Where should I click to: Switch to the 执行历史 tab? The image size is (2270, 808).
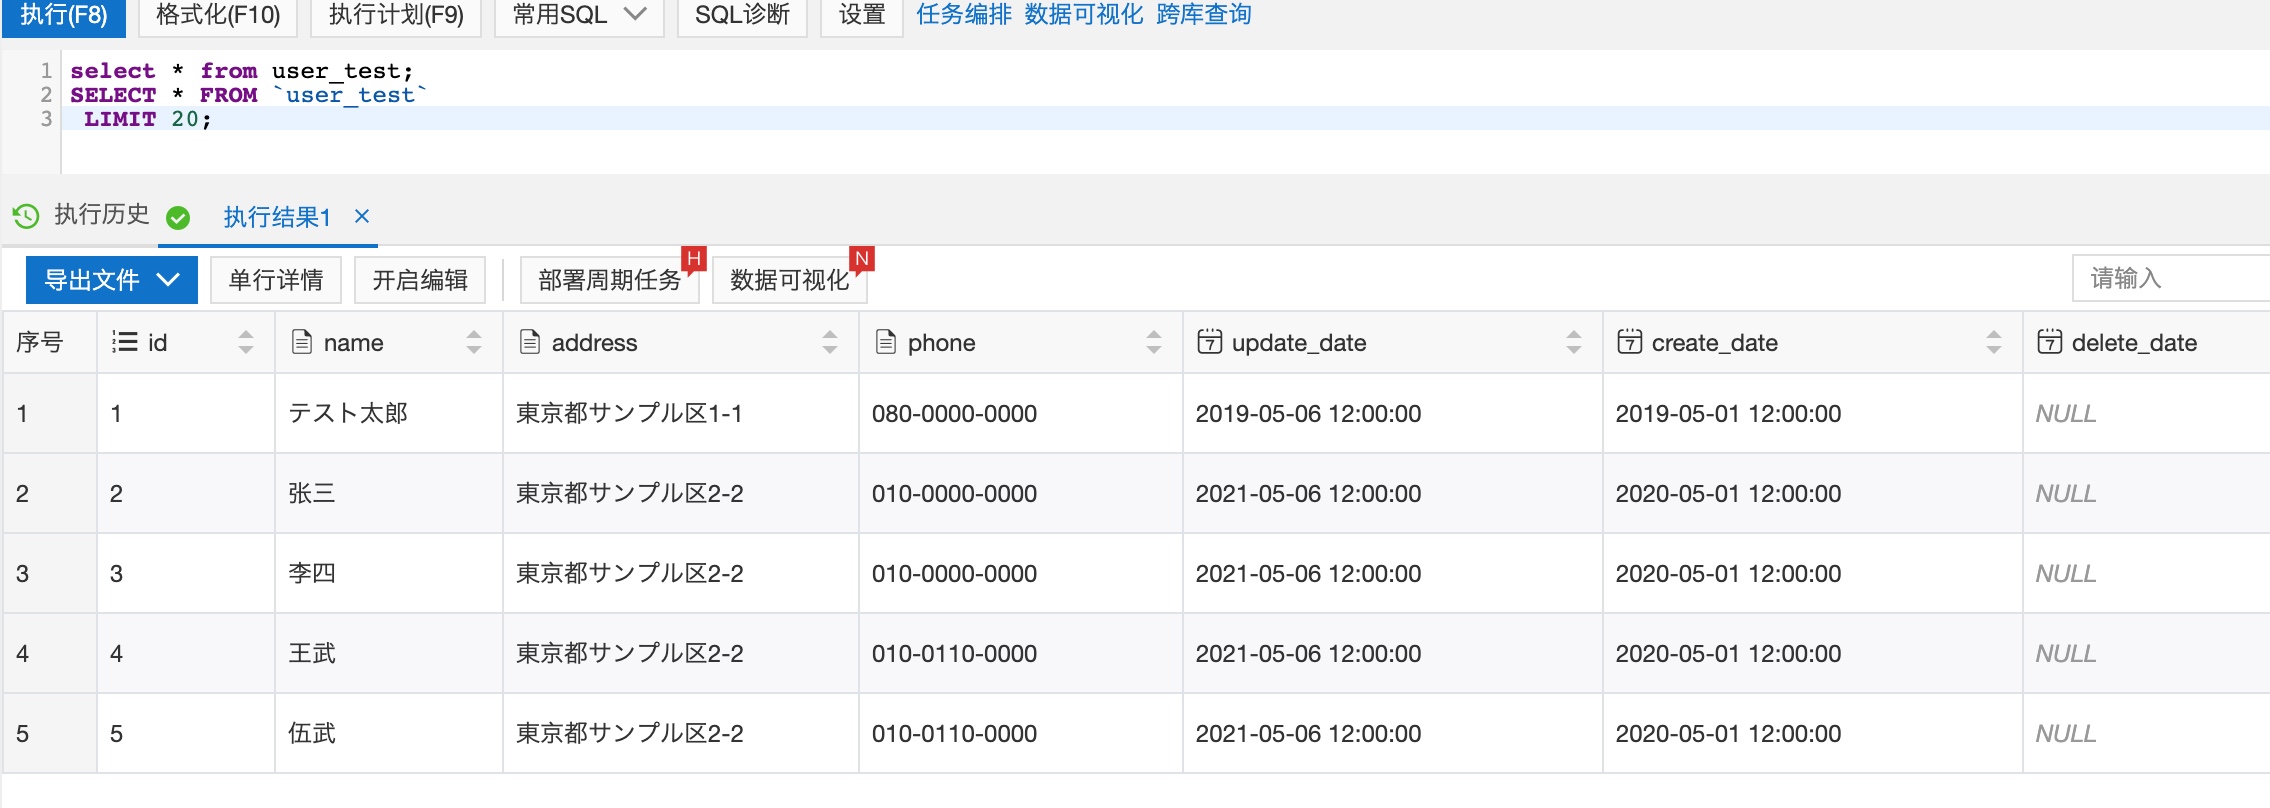coord(101,215)
